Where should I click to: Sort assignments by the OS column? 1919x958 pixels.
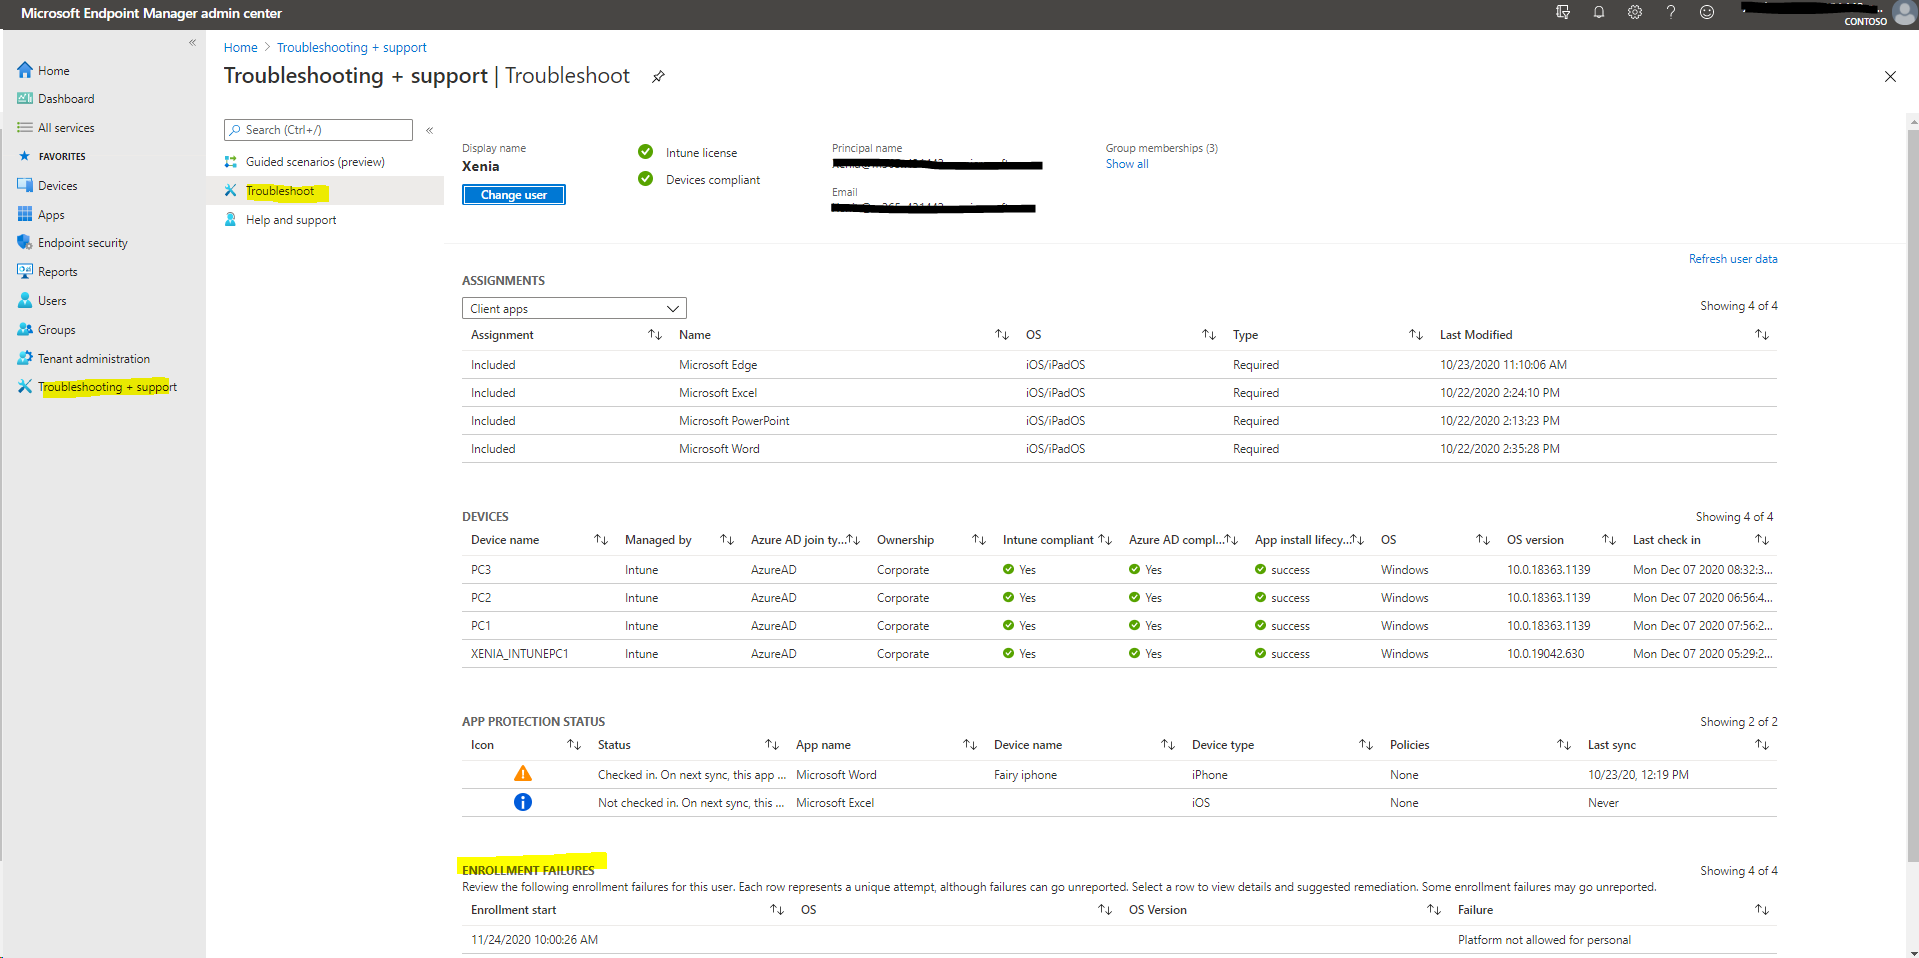click(x=1209, y=335)
